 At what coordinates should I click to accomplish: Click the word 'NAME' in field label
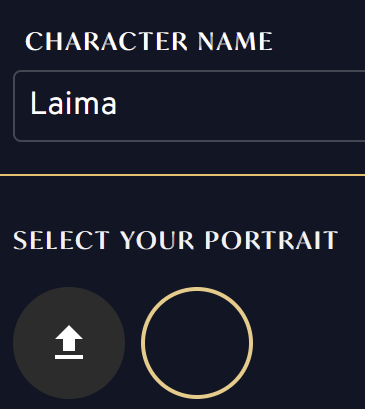(235, 41)
